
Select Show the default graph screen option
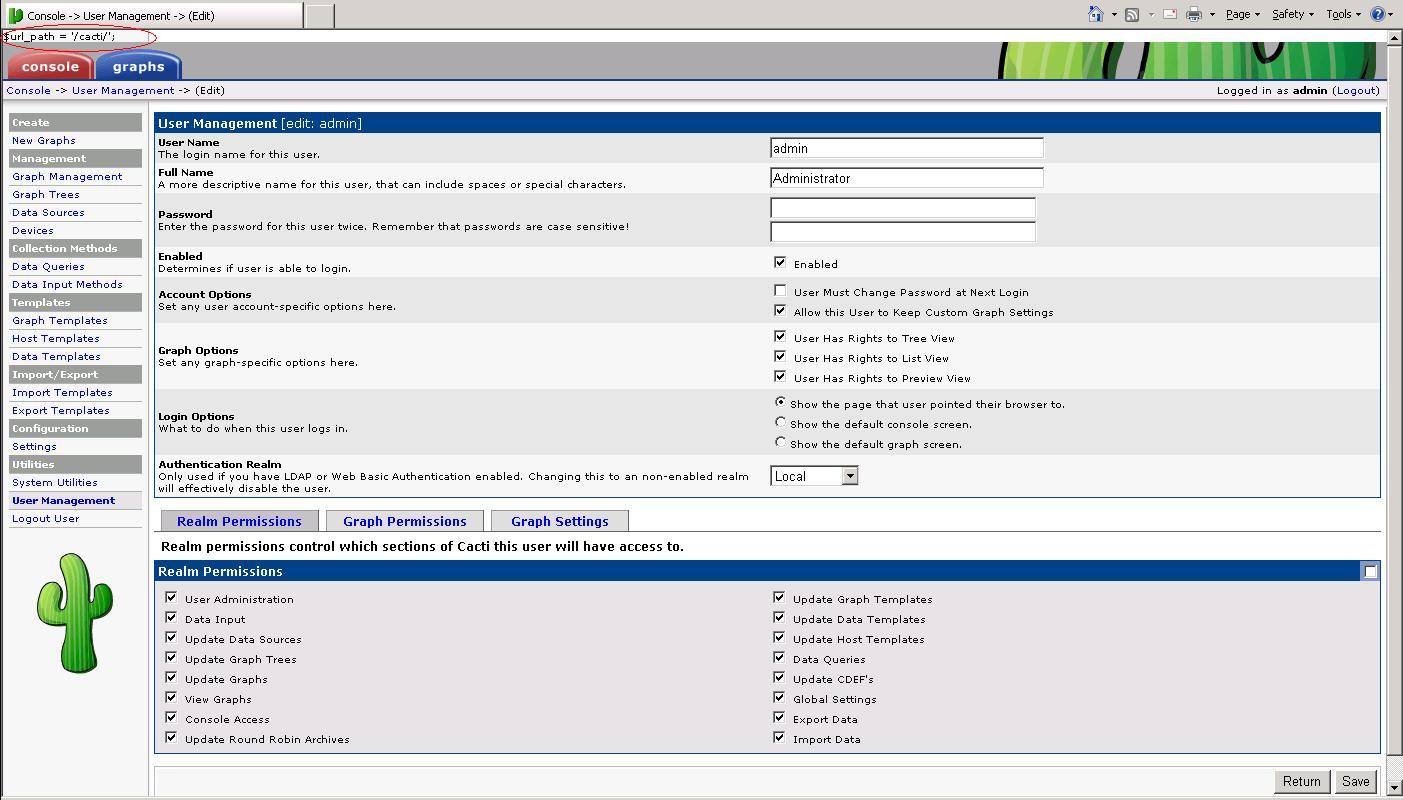[x=780, y=442]
